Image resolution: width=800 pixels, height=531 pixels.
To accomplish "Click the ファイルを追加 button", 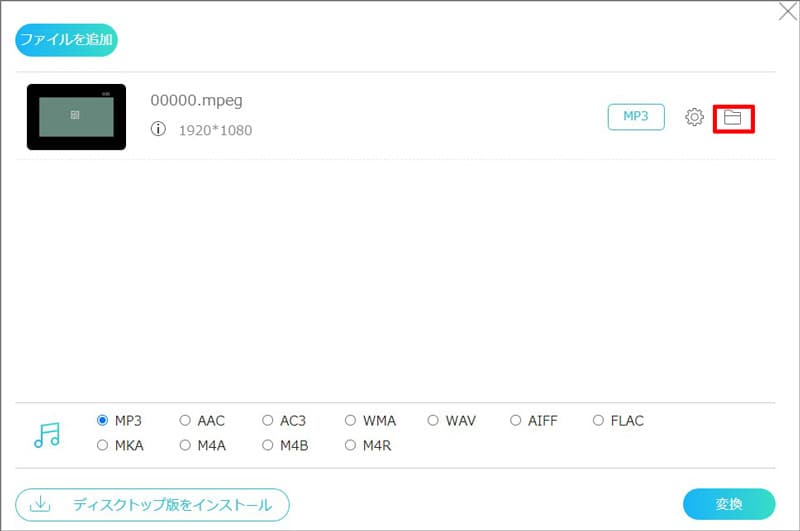I will 66,41.
